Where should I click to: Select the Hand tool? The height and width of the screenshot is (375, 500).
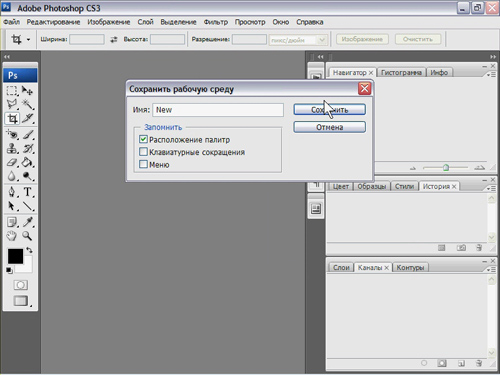pos(12,236)
